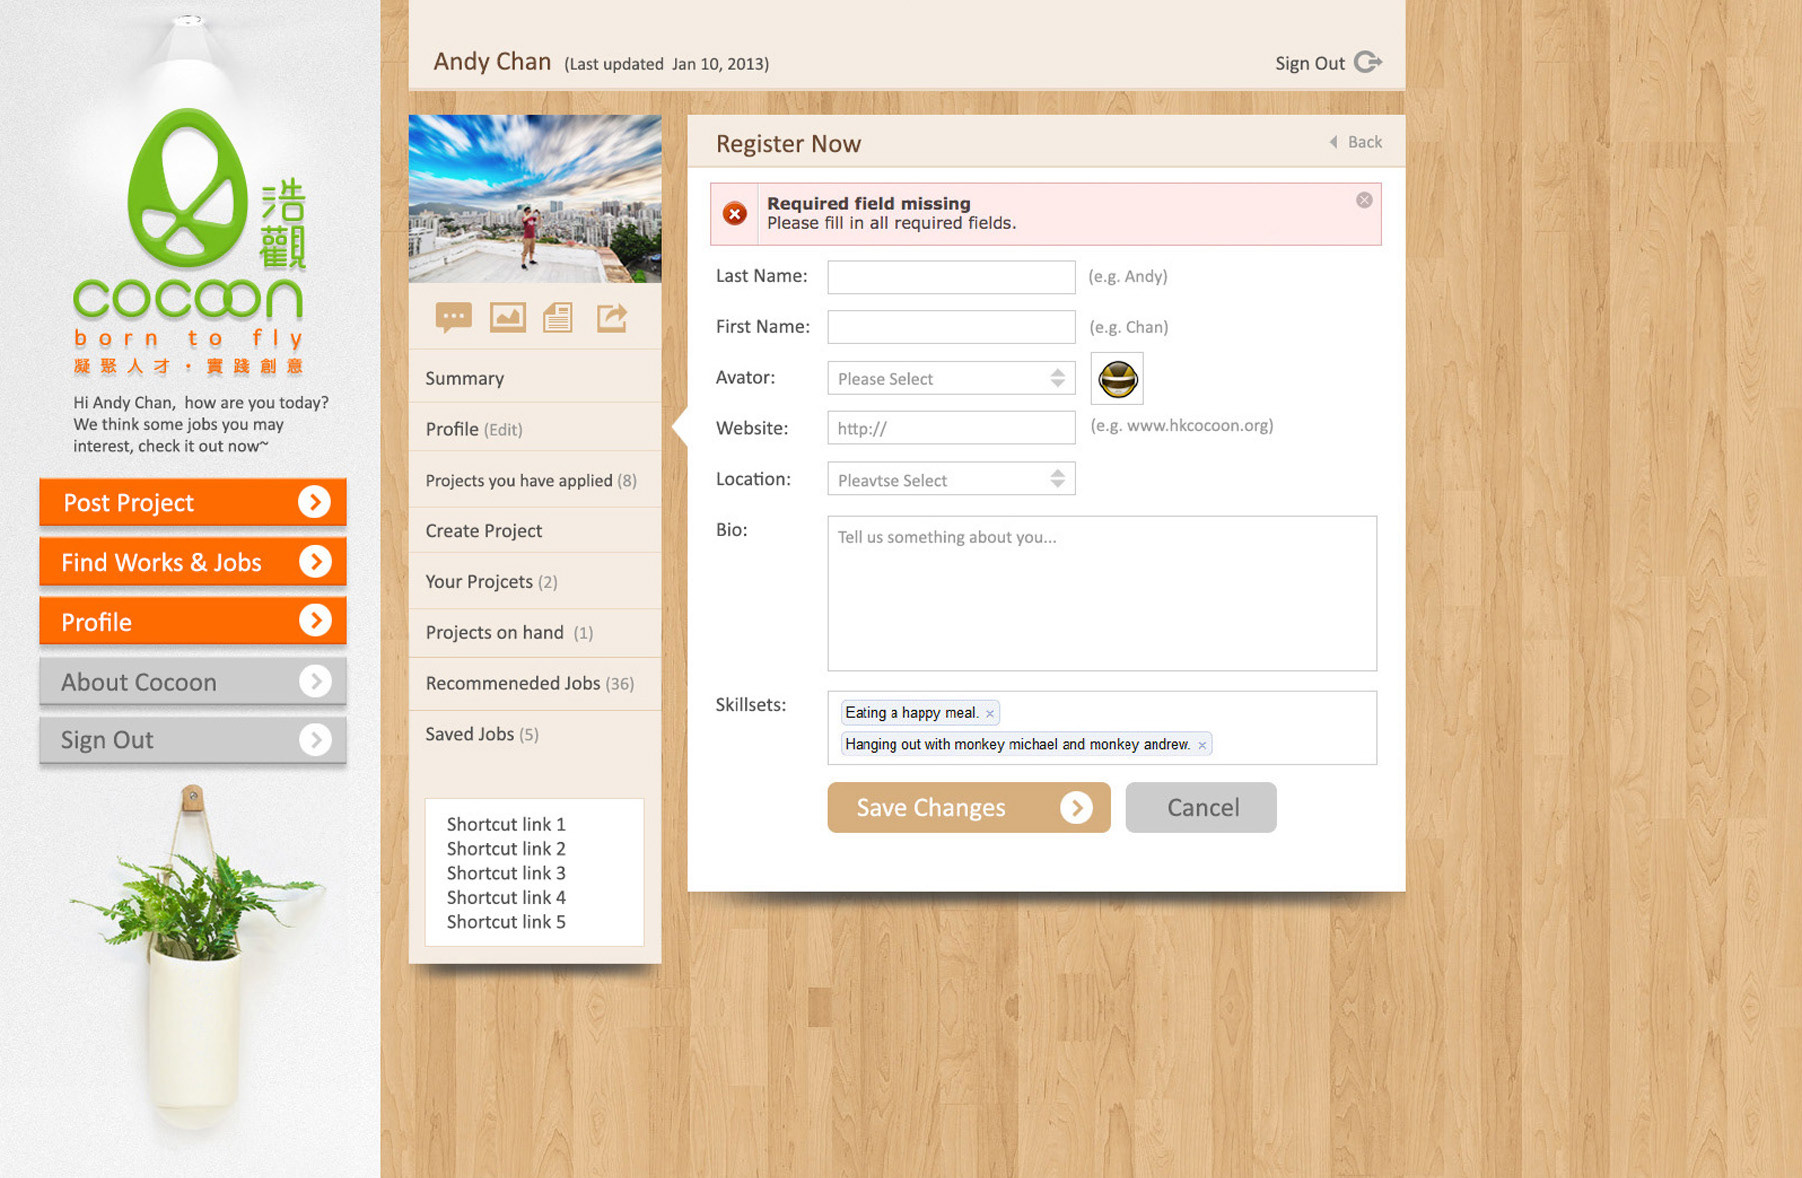Open Projects on hand (1)
1802x1178 pixels.
535,633
